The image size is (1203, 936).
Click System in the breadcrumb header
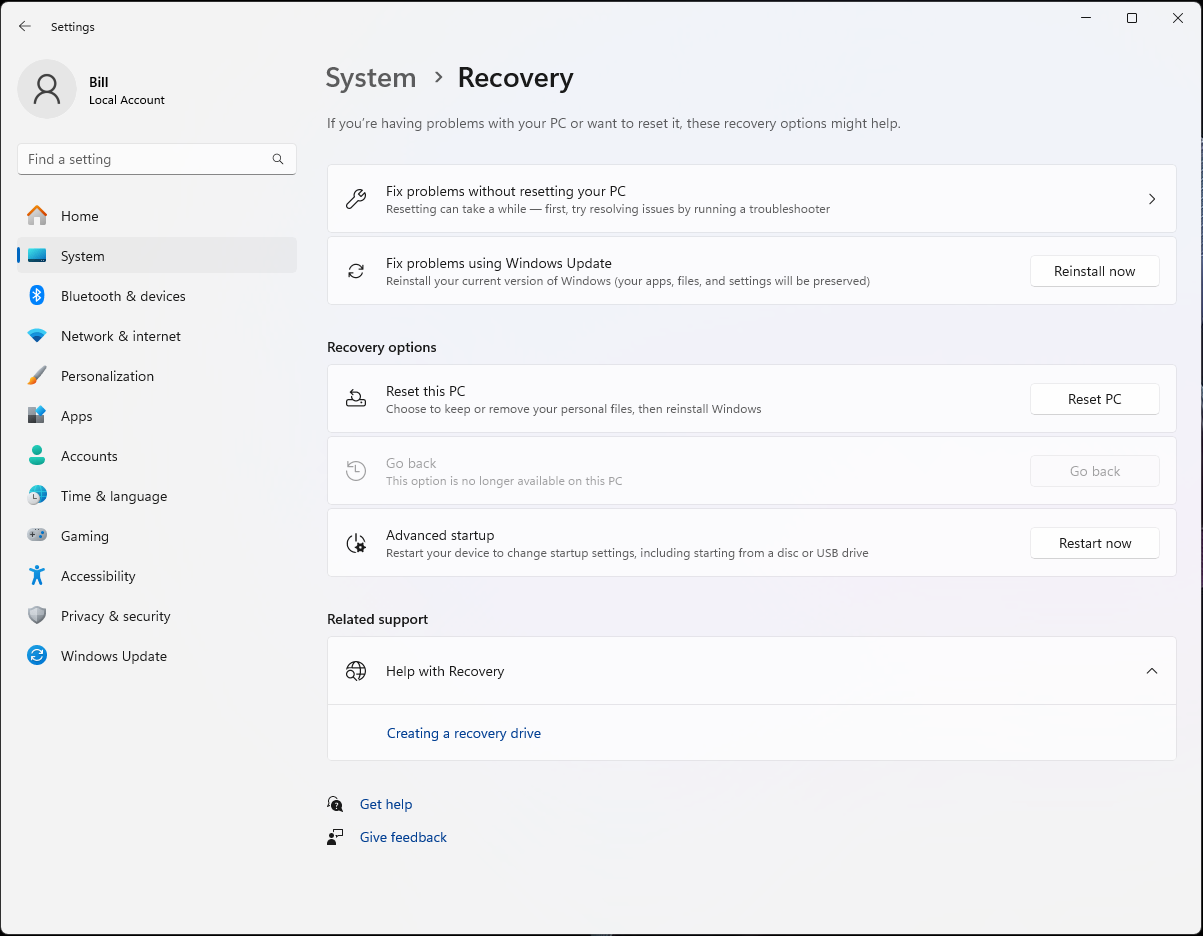[x=371, y=78]
